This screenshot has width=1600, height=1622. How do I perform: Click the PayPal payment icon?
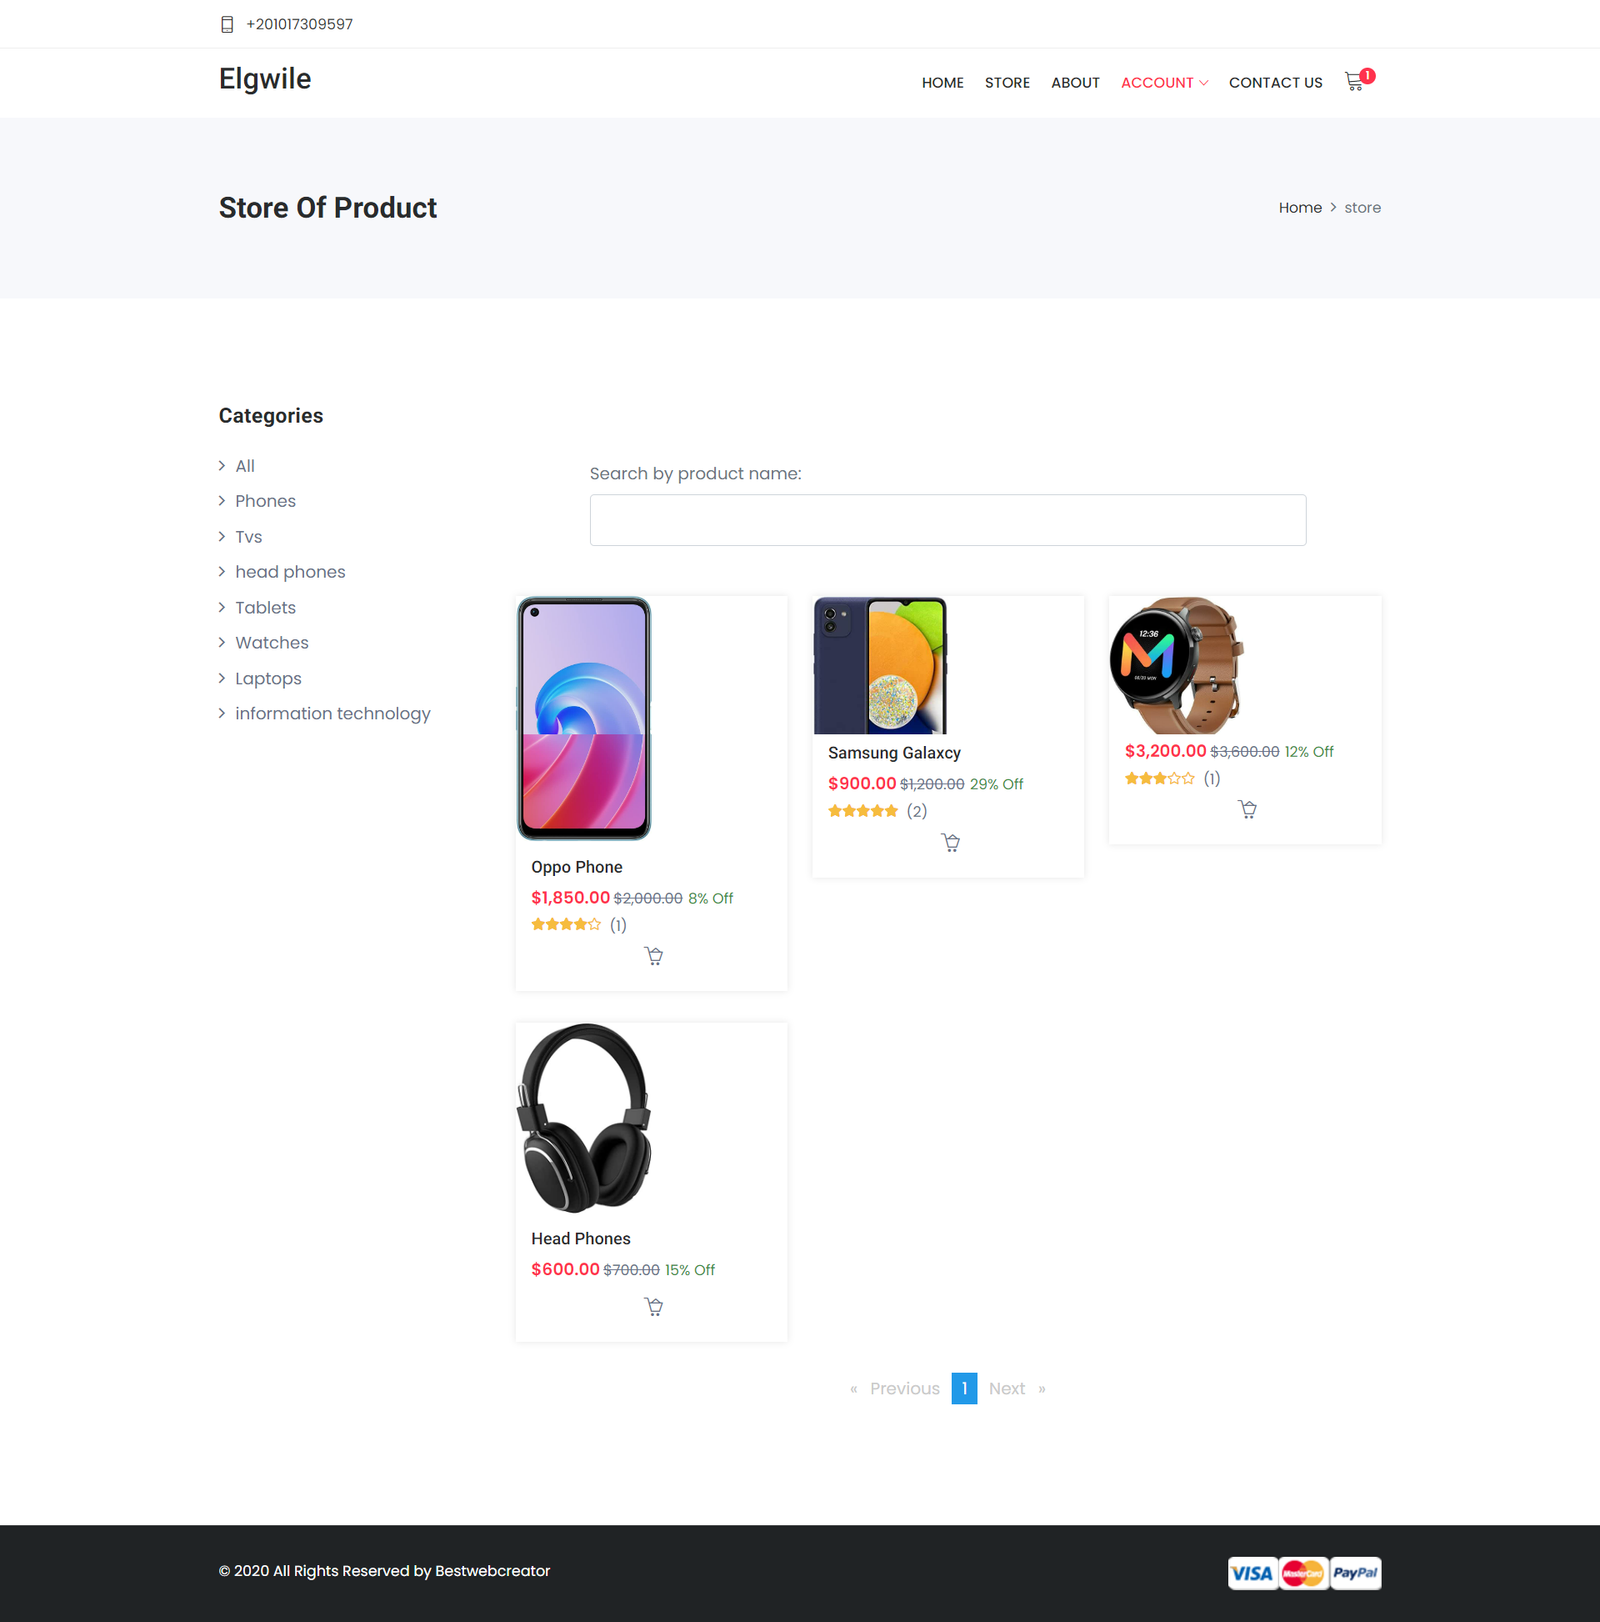(1355, 1573)
